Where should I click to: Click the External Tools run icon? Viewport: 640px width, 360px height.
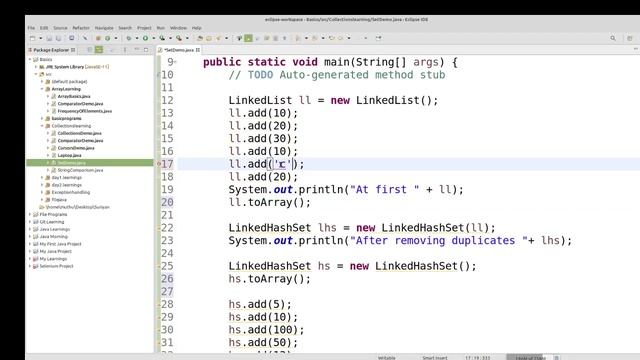click(x=179, y=38)
